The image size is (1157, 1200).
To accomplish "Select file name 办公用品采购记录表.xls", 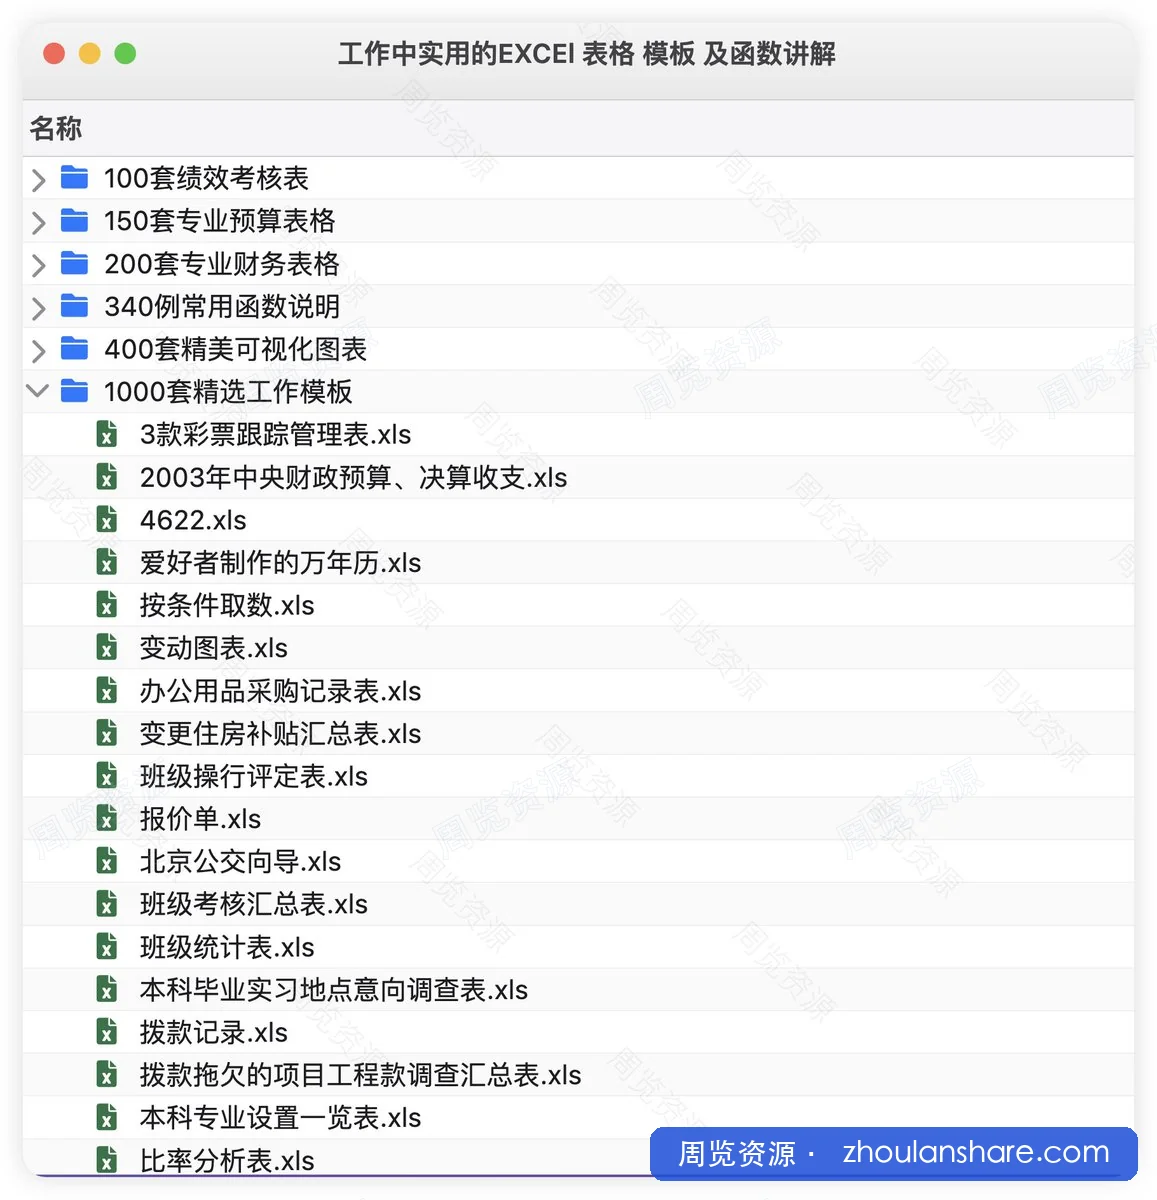I will (280, 691).
